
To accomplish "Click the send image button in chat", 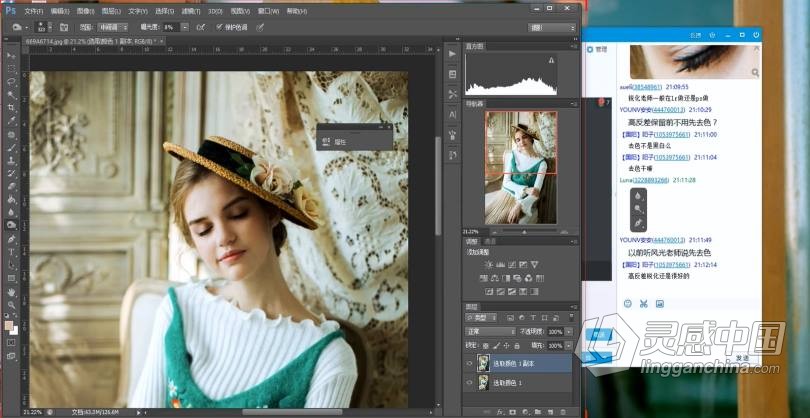I will pos(660,304).
